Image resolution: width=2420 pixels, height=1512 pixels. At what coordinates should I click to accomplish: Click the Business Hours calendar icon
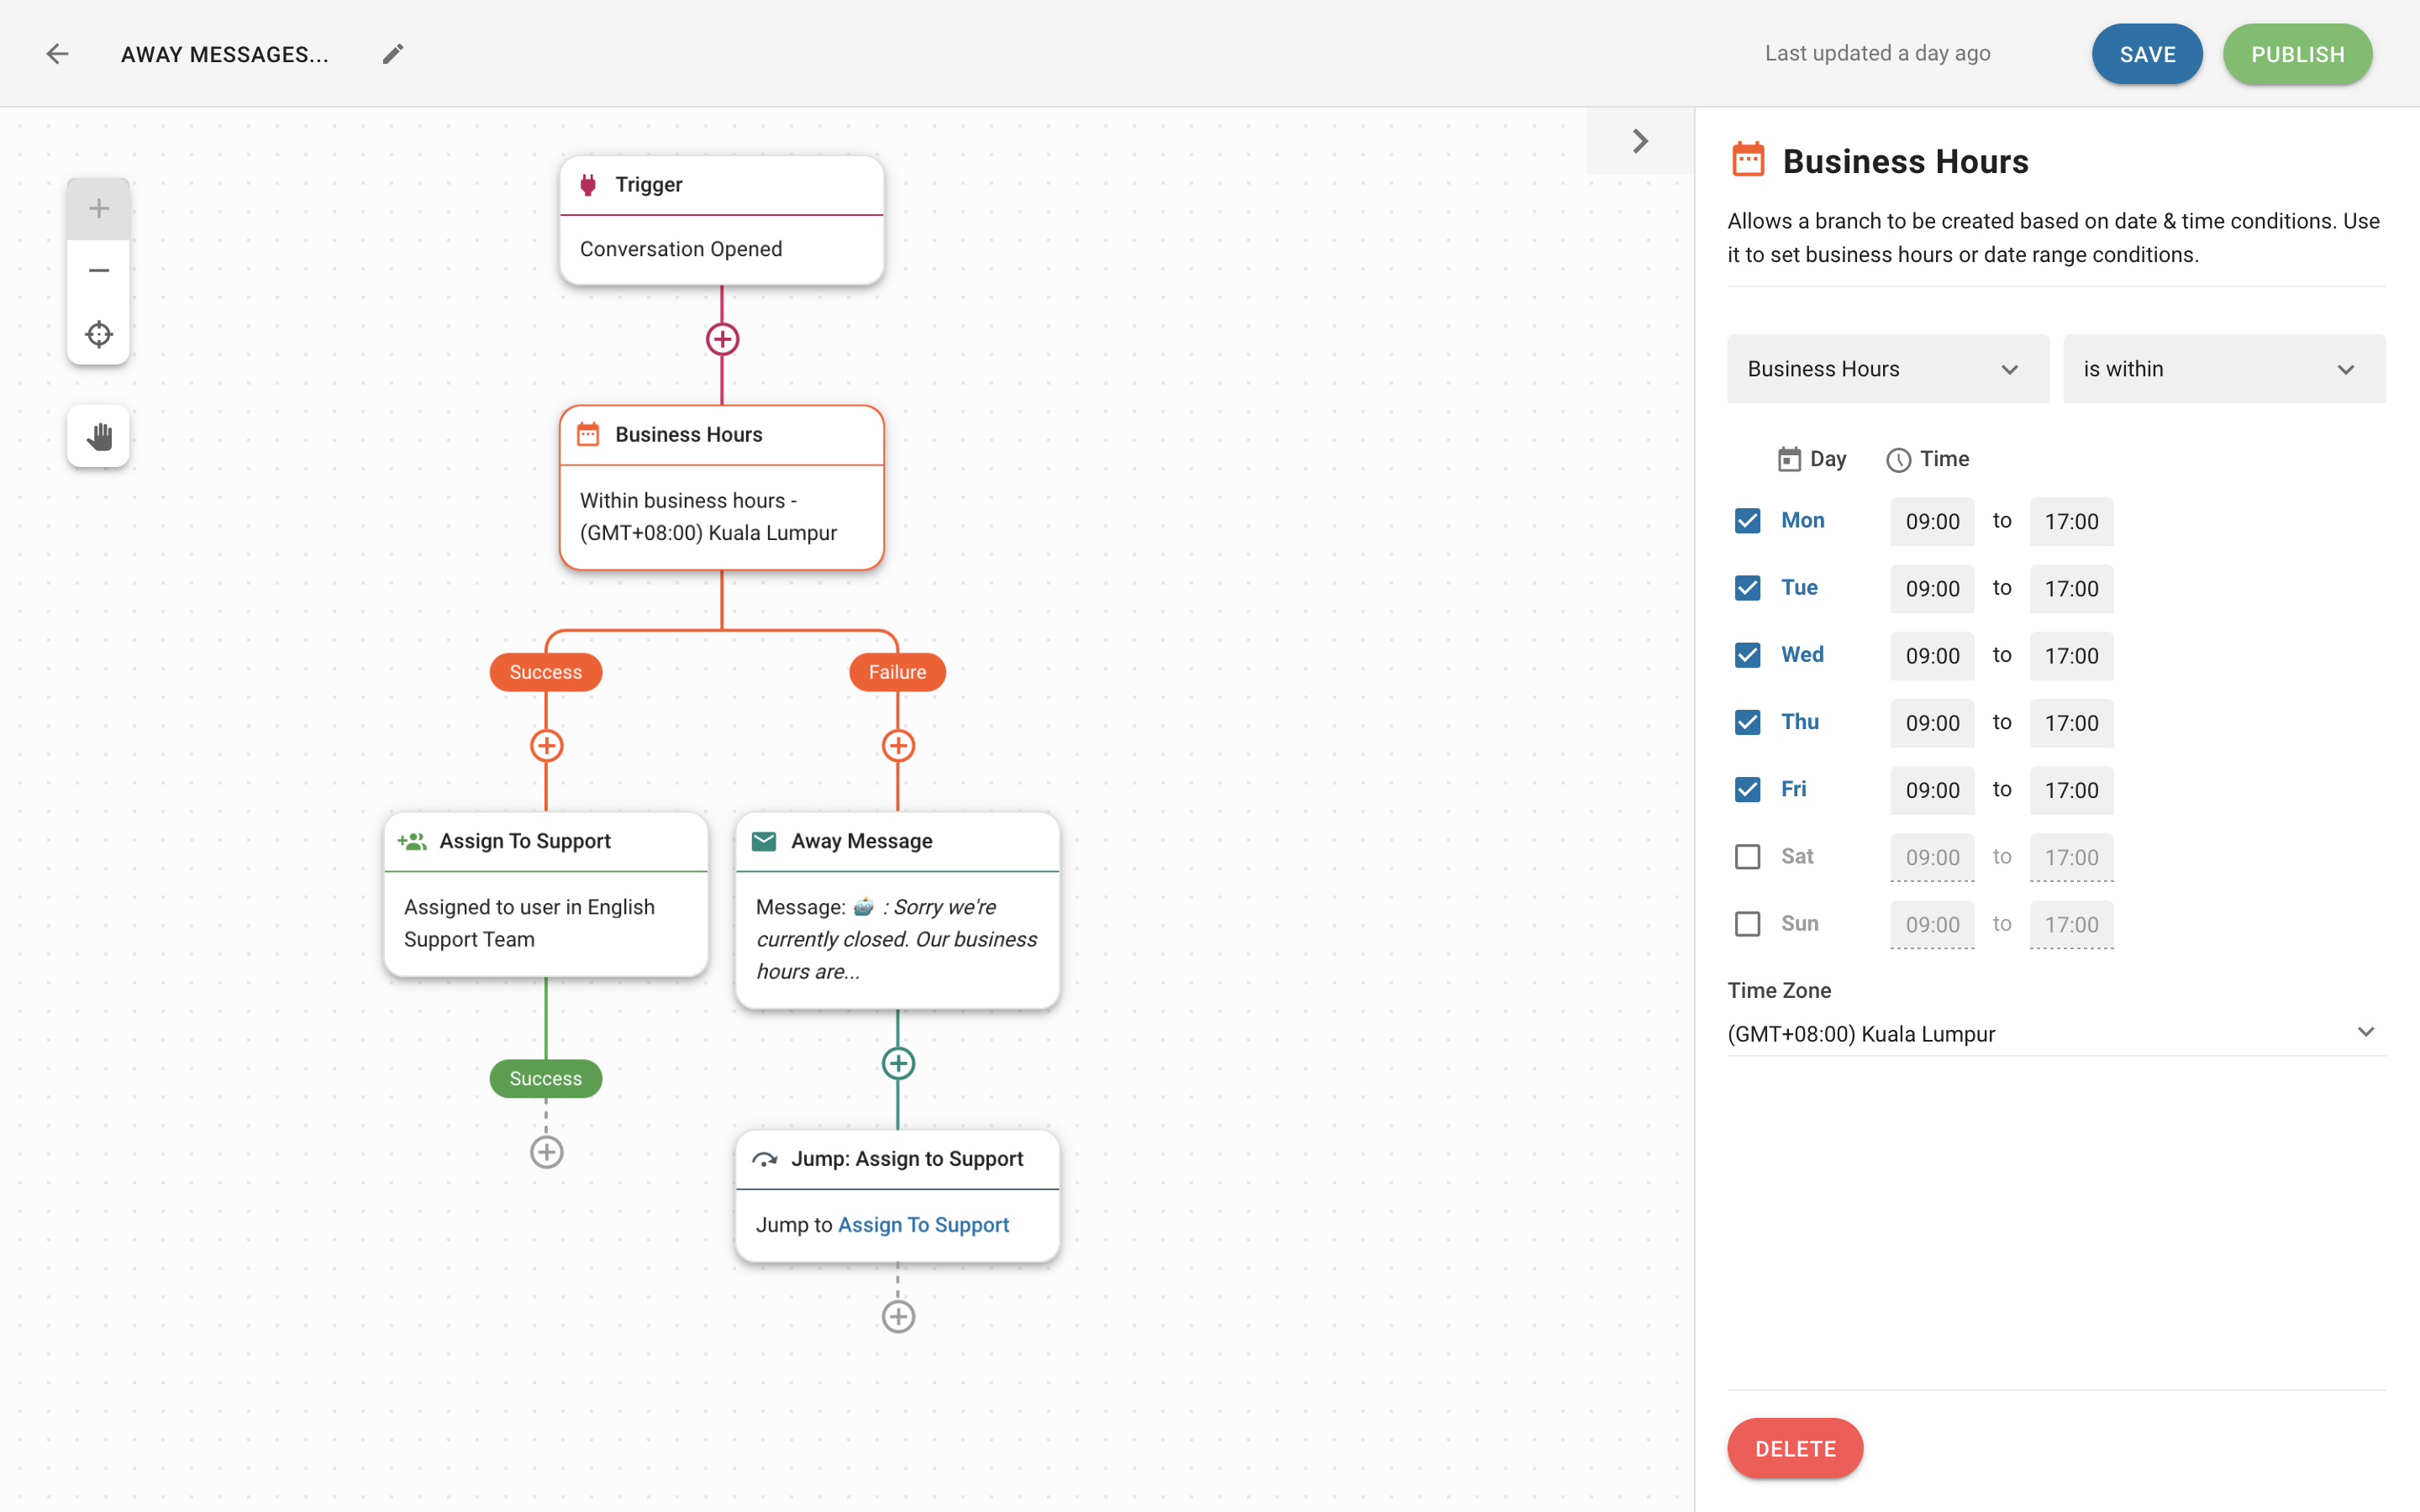(x=1746, y=160)
